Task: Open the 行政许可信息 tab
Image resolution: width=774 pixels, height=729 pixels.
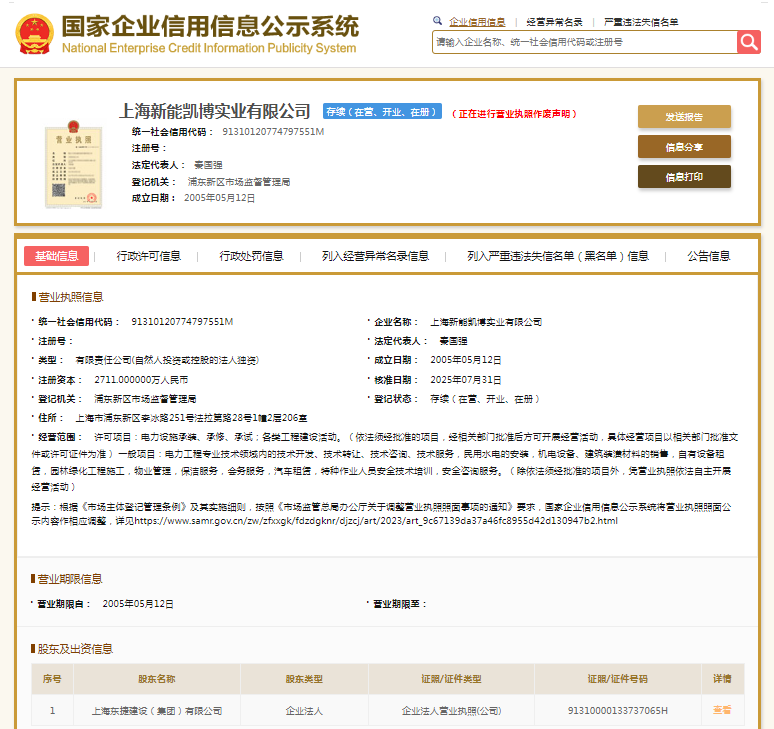Action: (149, 256)
